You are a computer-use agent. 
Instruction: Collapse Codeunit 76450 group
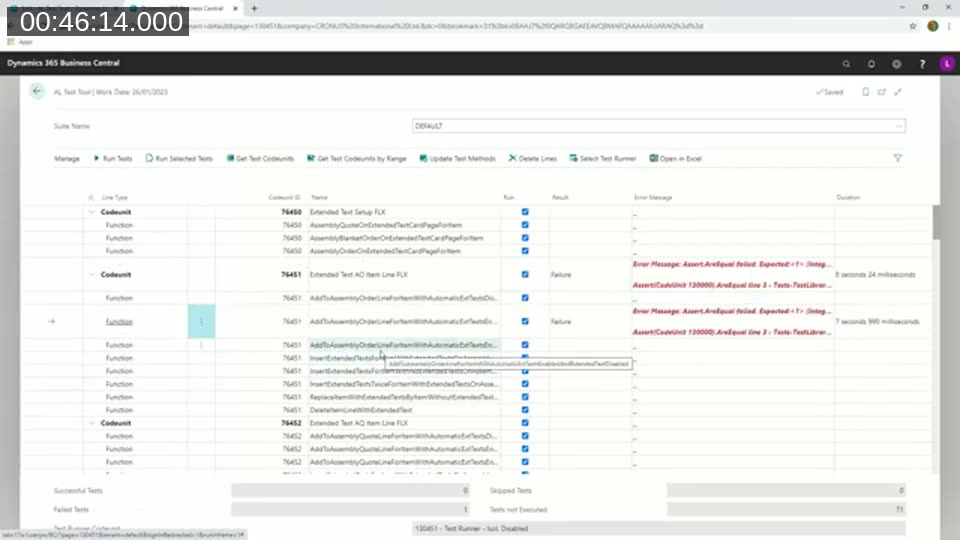(x=92, y=212)
